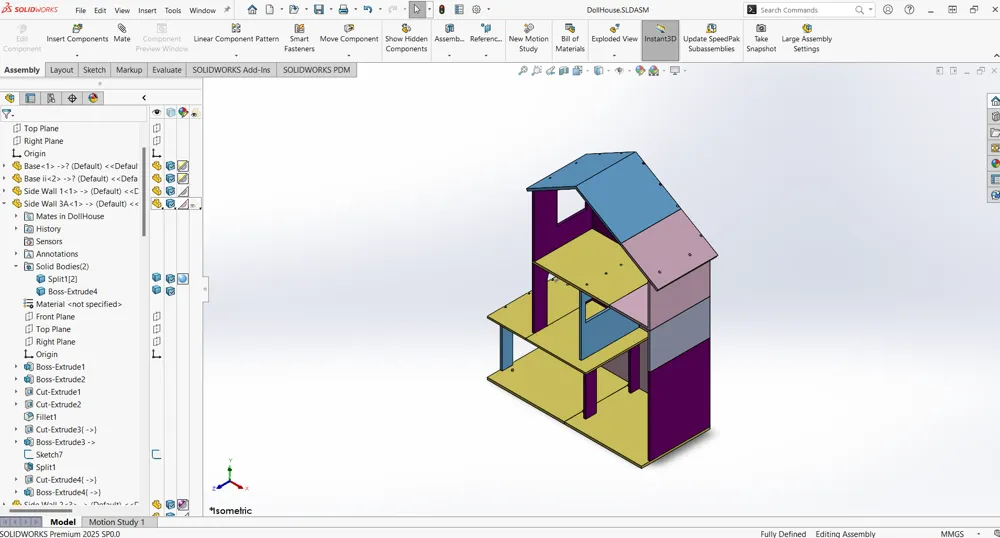Click the blue sphere appearance of Split1[2]

(183, 279)
